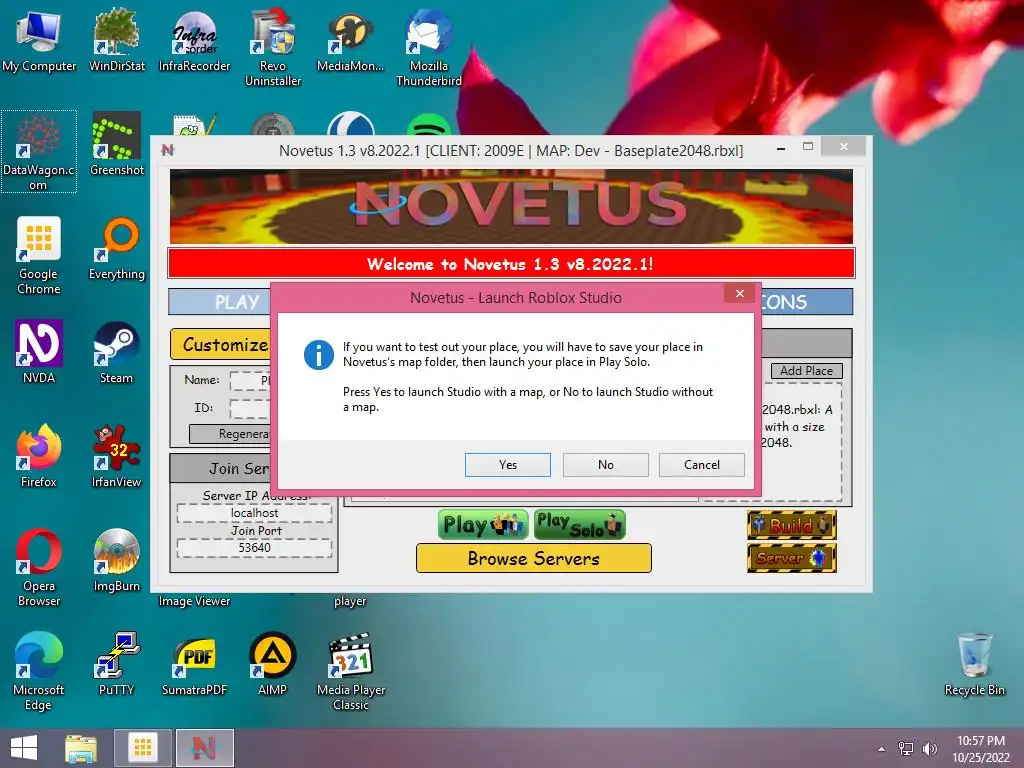Click the Browse Servers button
This screenshot has width=1024, height=768.
pos(534,558)
